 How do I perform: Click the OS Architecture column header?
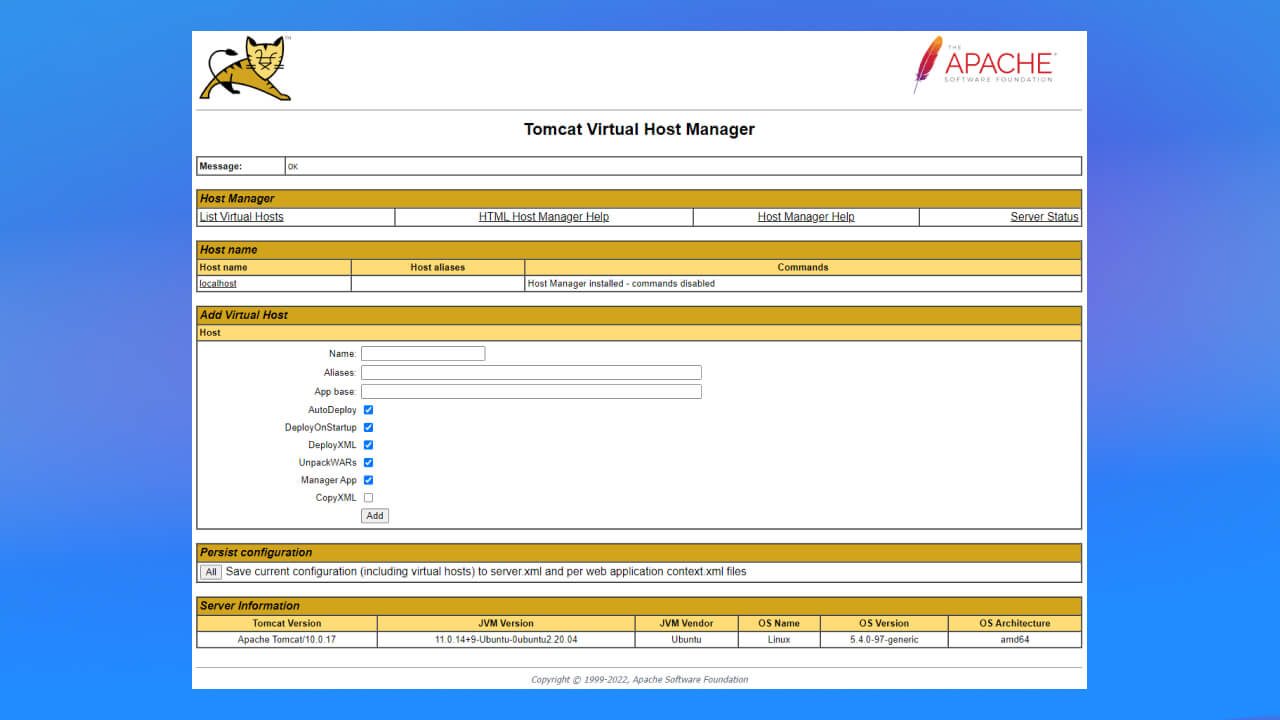click(x=1015, y=624)
